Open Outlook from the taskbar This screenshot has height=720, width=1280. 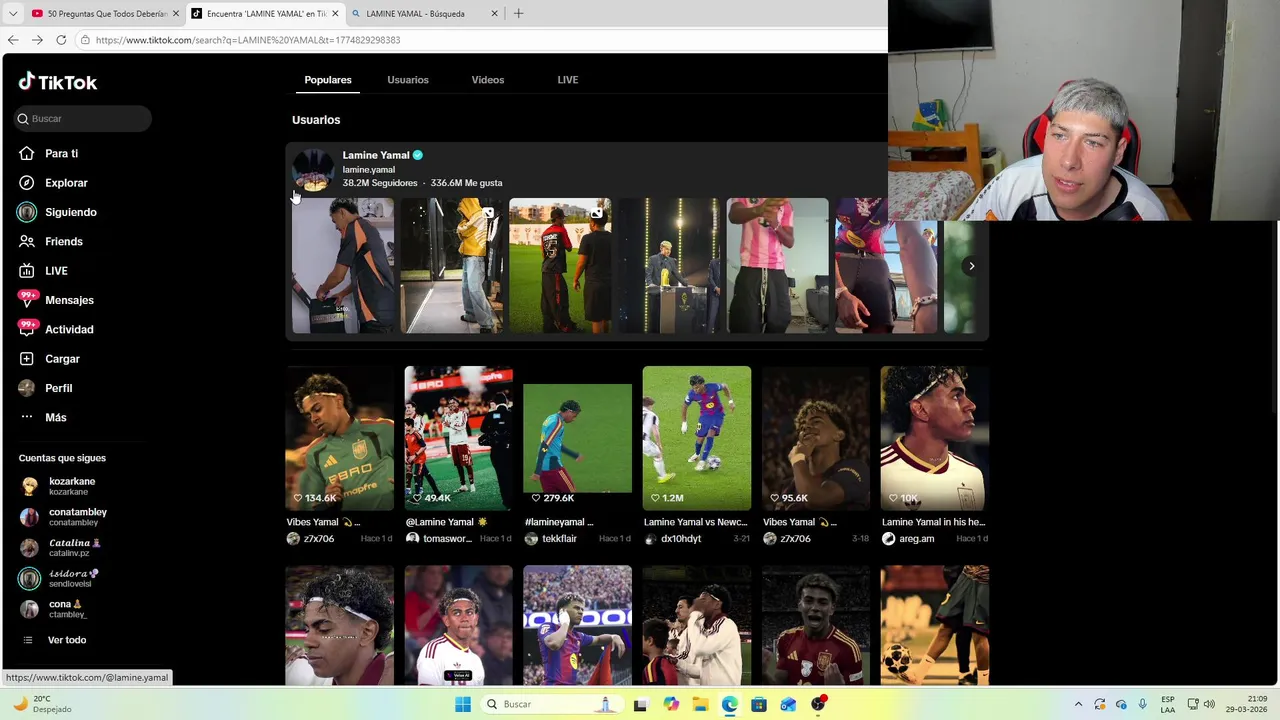coord(789,704)
